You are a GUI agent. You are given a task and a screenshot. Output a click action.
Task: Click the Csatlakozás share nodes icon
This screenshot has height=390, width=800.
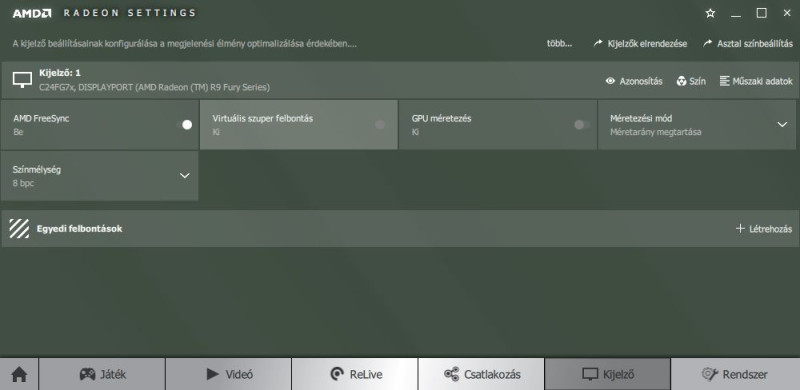(x=451, y=374)
